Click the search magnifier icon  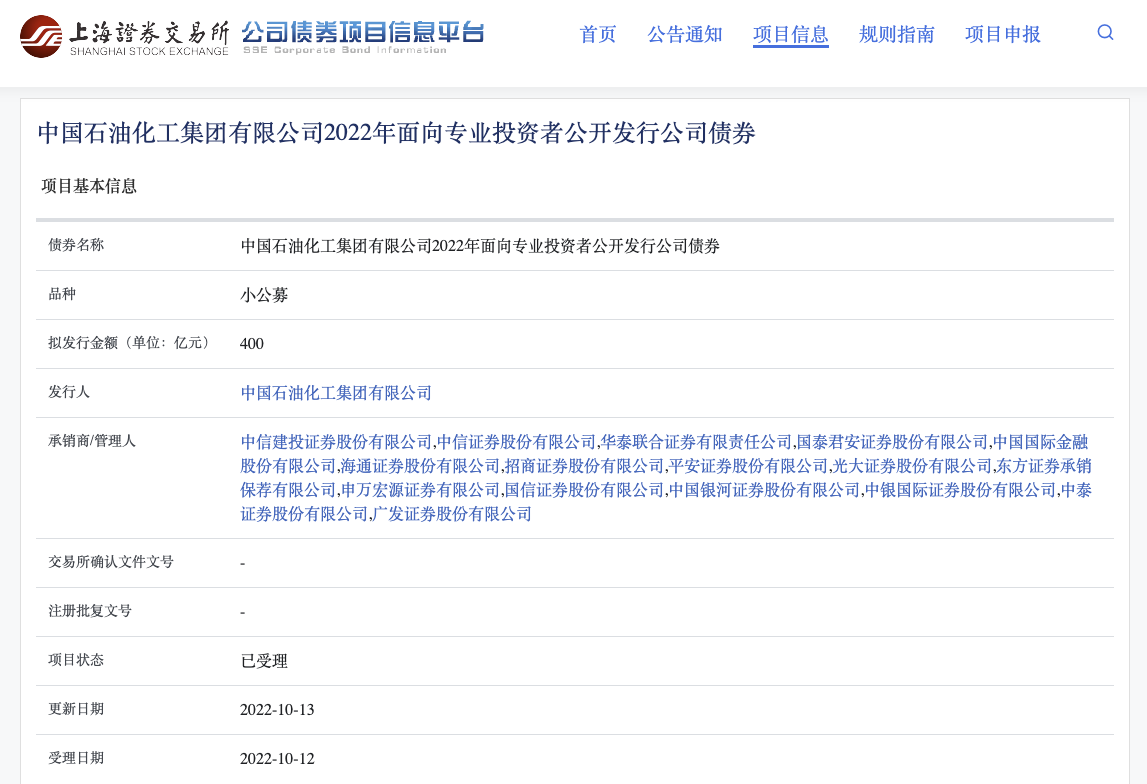[x=1105, y=32]
